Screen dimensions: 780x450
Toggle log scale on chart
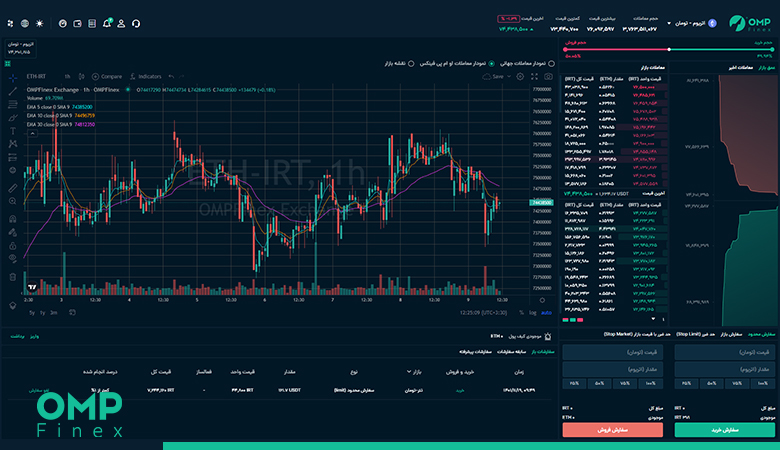533,313
